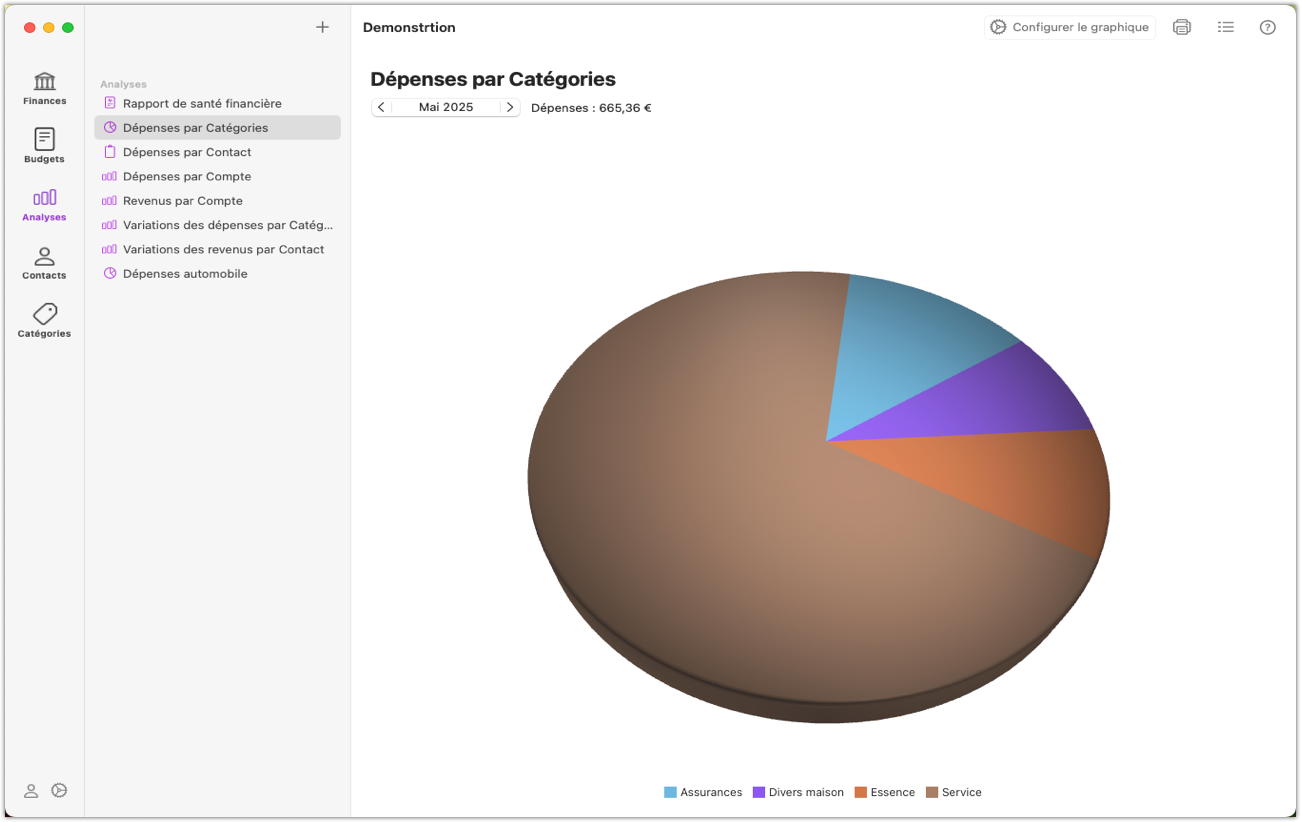
Task: Click Configurer le graphique button
Action: tap(1069, 27)
